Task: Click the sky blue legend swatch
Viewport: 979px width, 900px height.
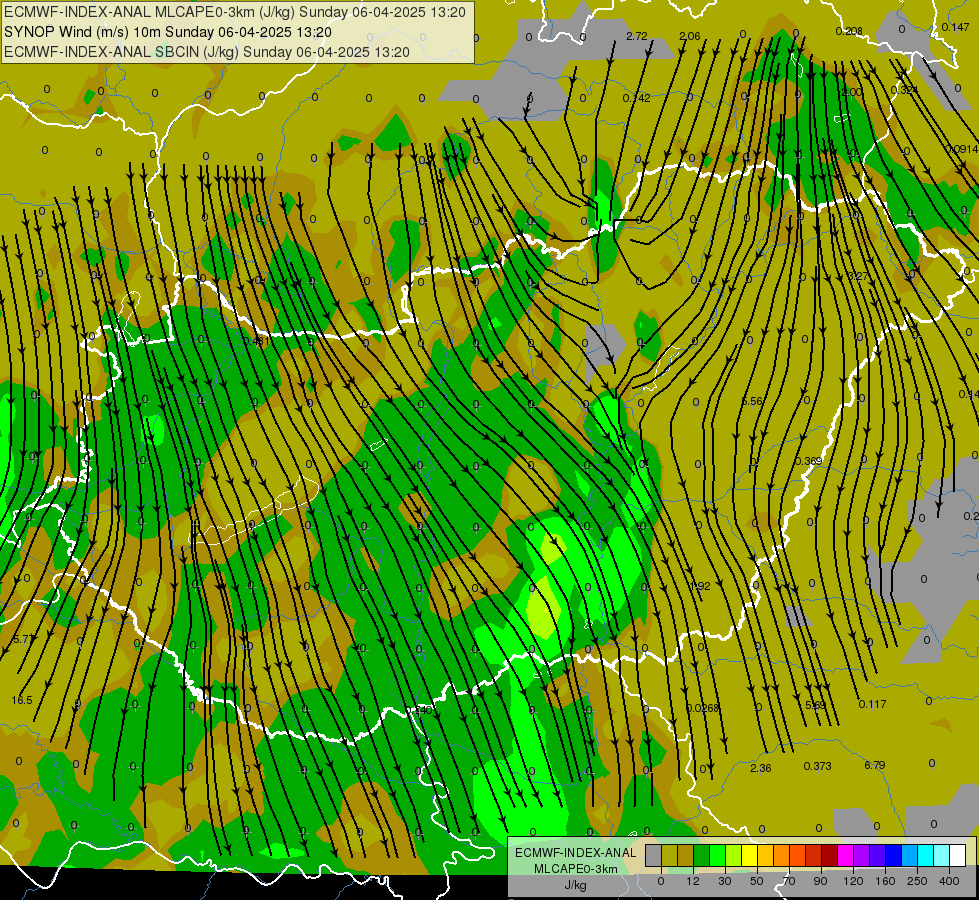Action: 910,855
